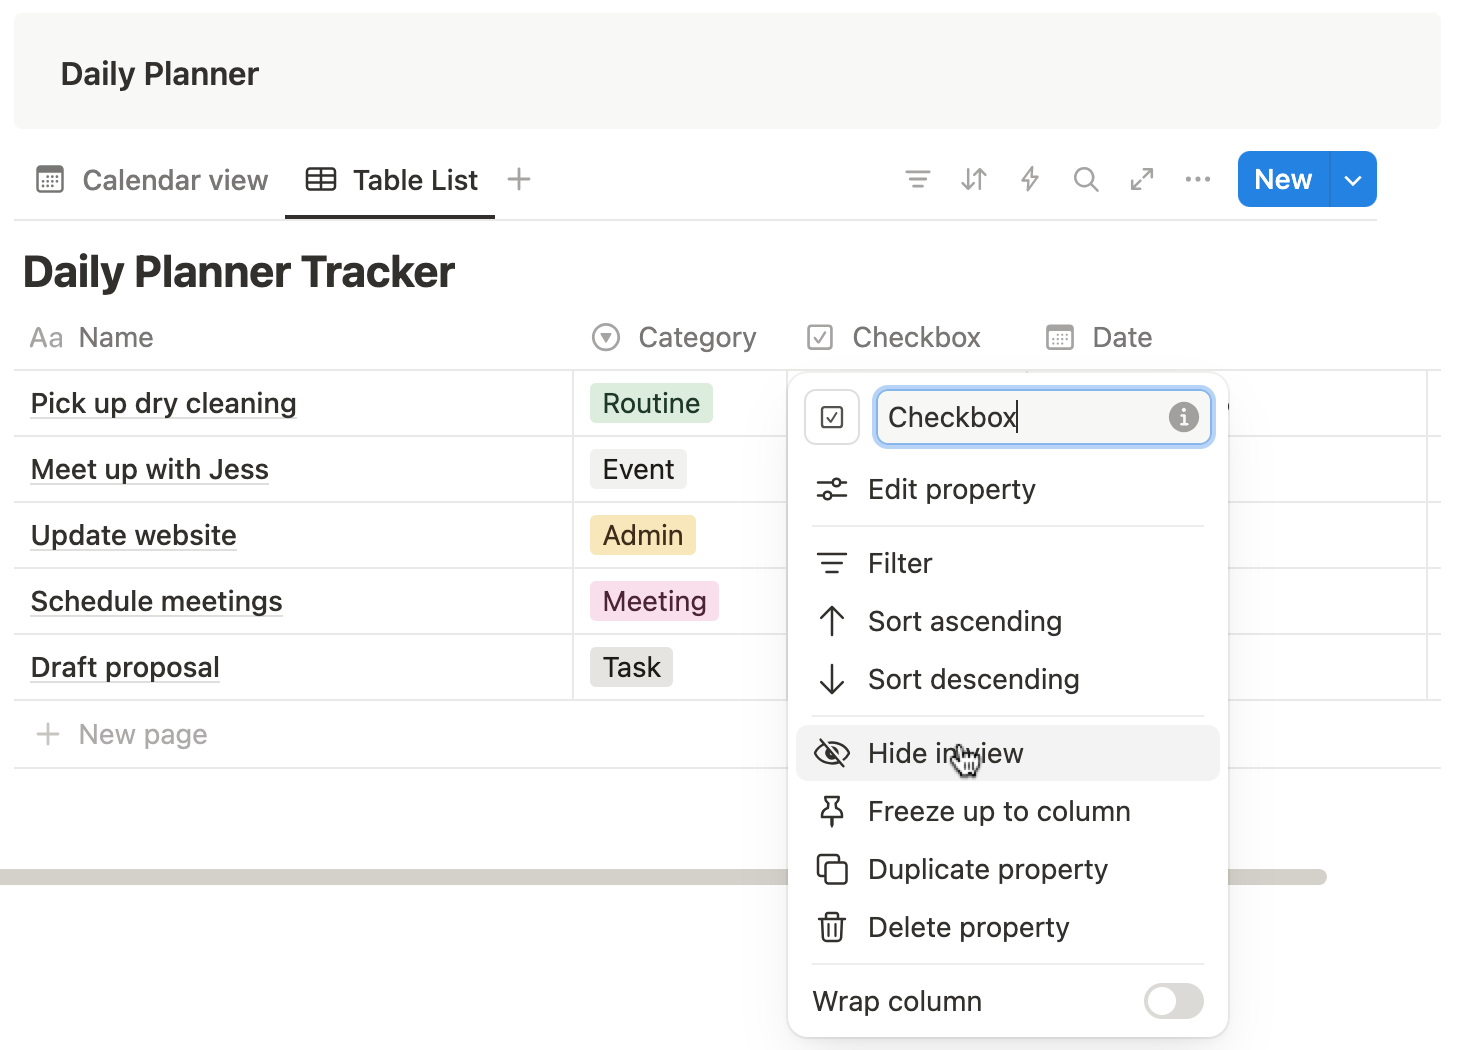Click the duplicate icon beside Duplicate property
The image size is (1465, 1050).
coord(832,869)
